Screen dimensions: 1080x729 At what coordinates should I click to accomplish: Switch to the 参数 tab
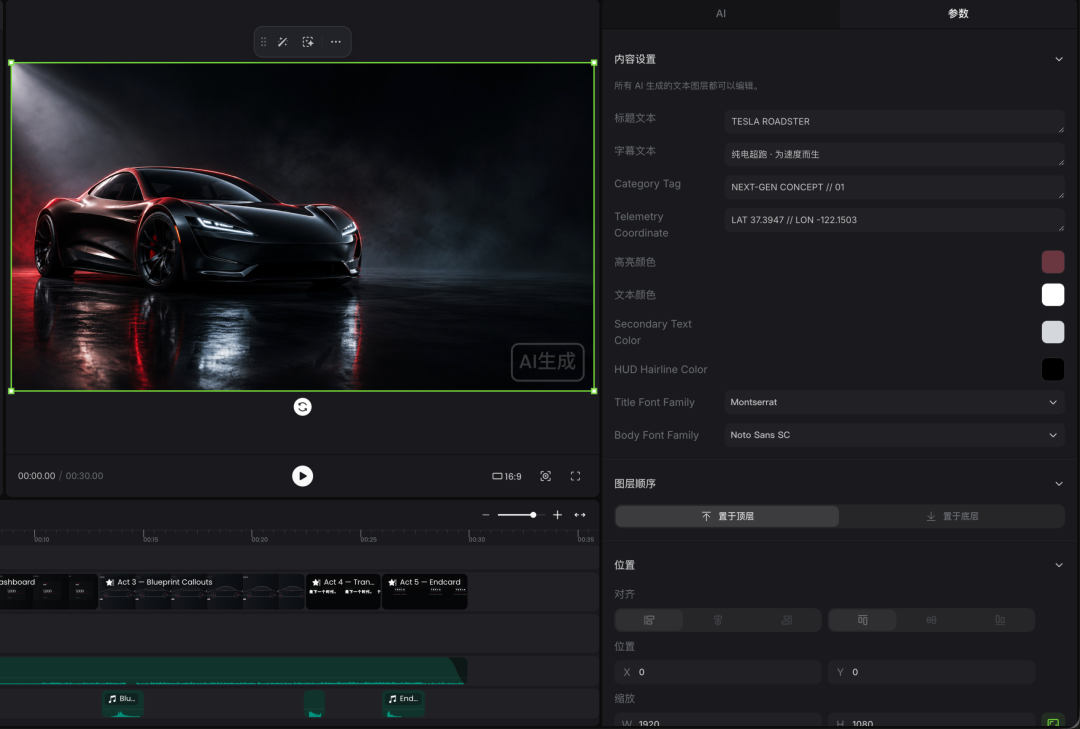coord(958,13)
